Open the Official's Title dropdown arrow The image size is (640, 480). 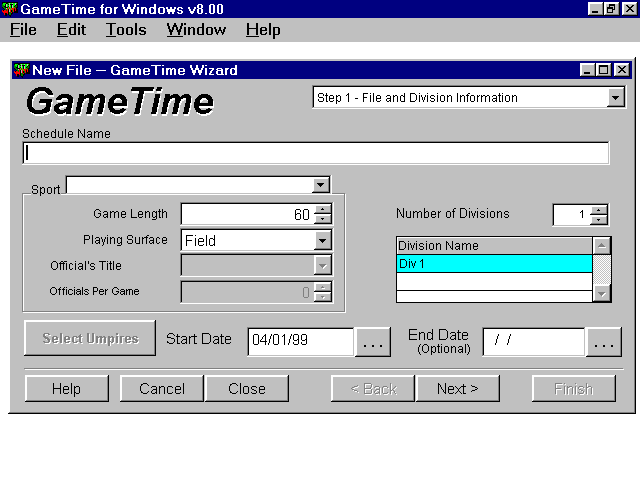322,266
